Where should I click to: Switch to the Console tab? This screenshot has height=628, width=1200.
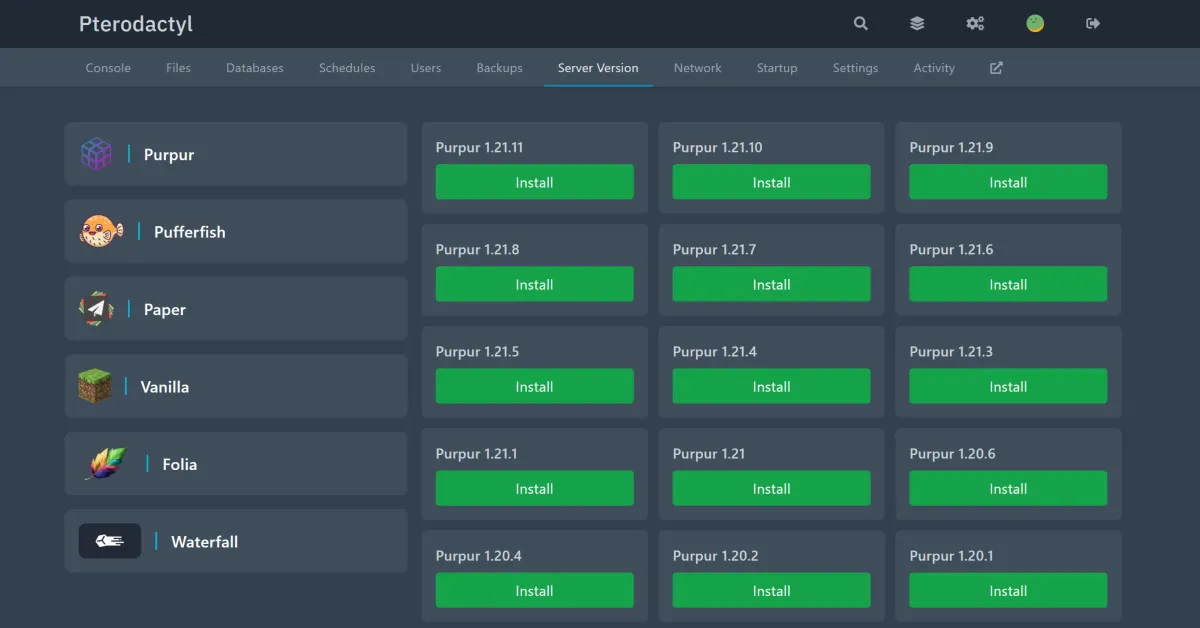pos(108,68)
